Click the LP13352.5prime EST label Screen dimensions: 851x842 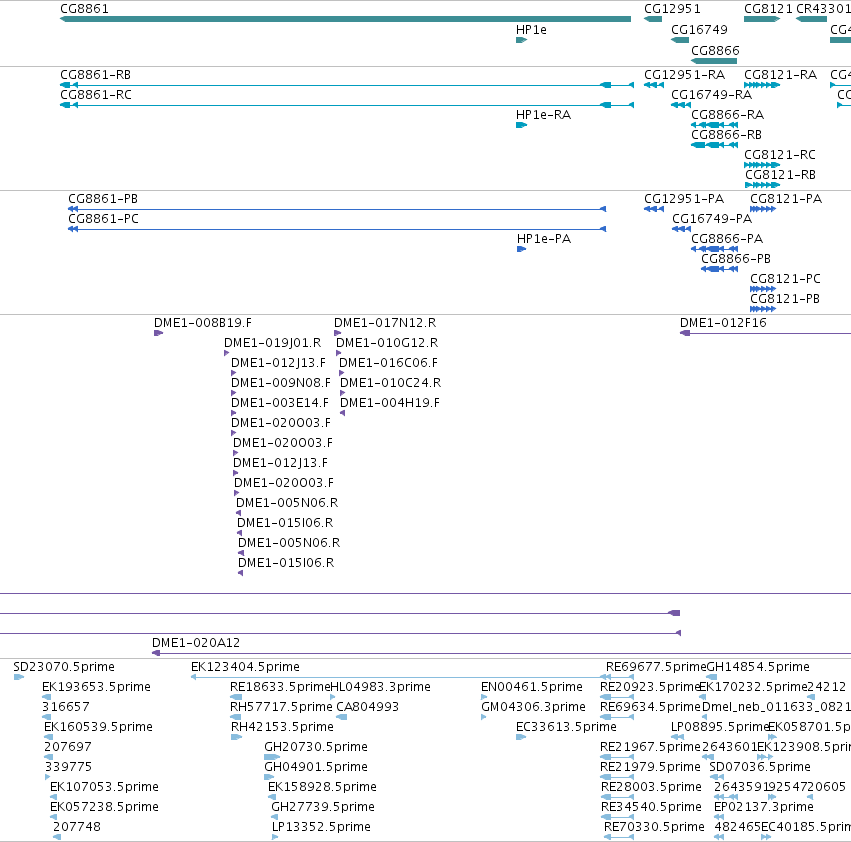coord(321,826)
